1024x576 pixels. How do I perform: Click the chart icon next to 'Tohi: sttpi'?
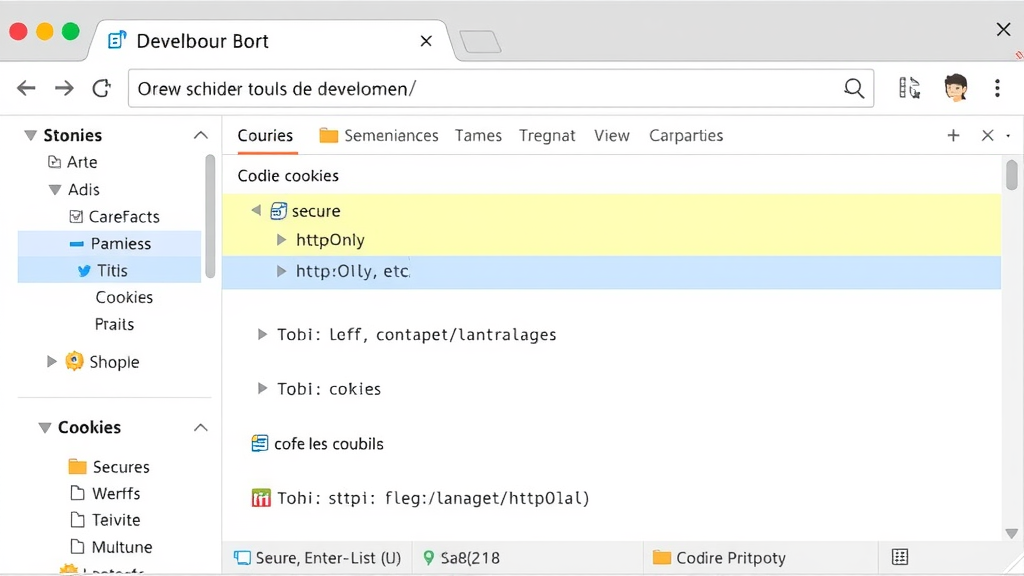tap(261, 497)
